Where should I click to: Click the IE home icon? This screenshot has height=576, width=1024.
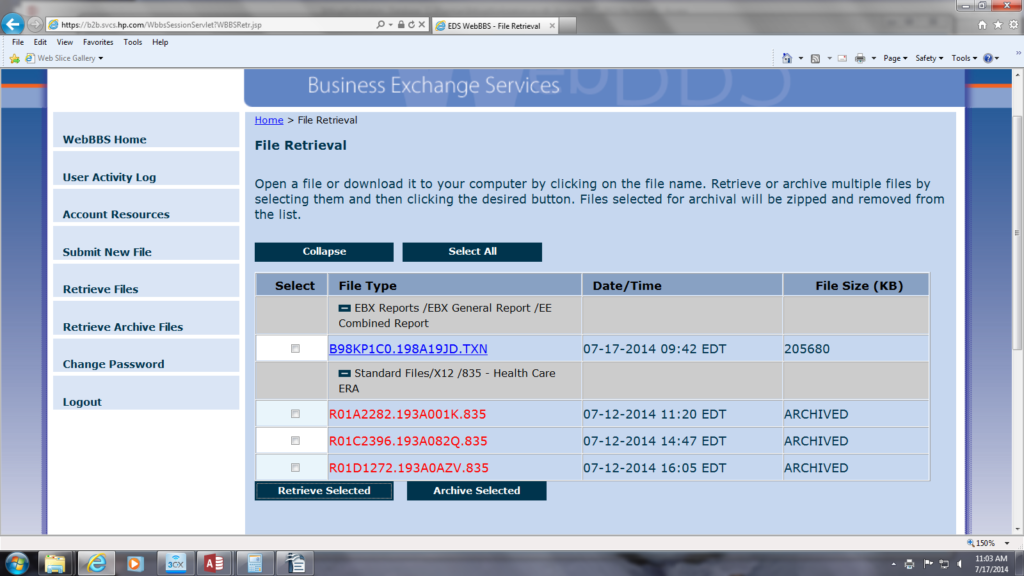click(x=983, y=24)
